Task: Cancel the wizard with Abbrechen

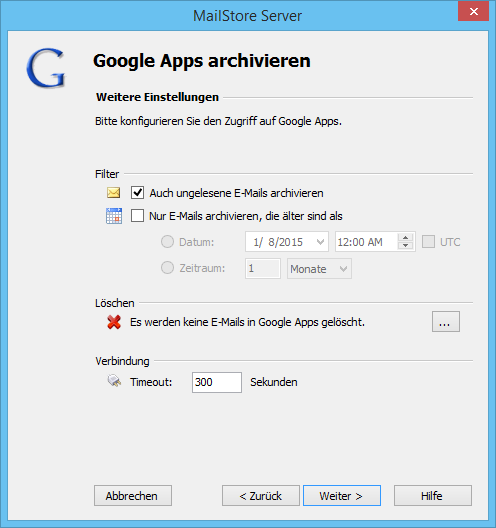Action: point(133,495)
